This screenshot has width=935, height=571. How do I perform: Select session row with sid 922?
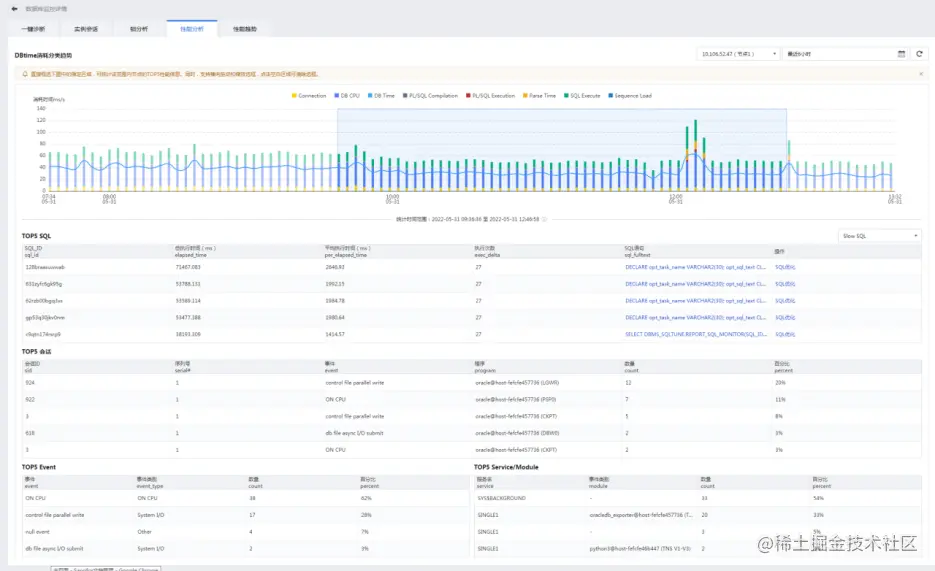tap(471, 399)
